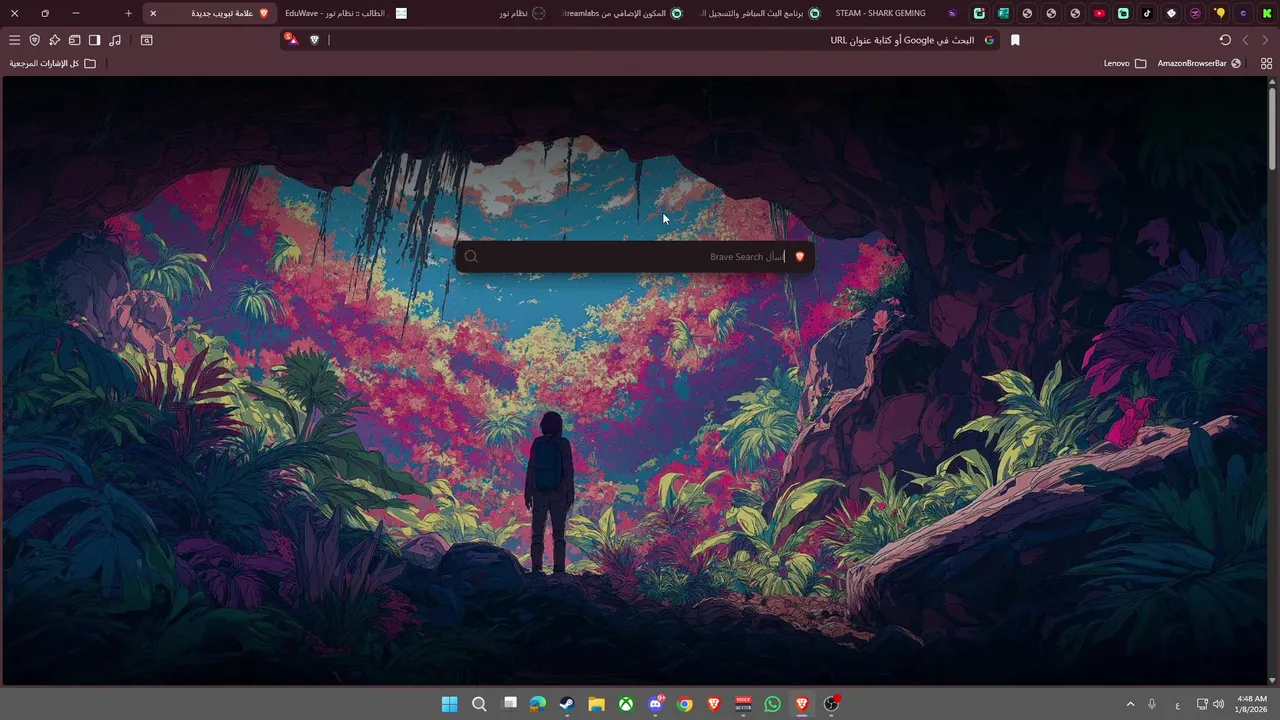Open the music note playlist icon
The width and height of the screenshot is (1280, 720).
point(115,40)
